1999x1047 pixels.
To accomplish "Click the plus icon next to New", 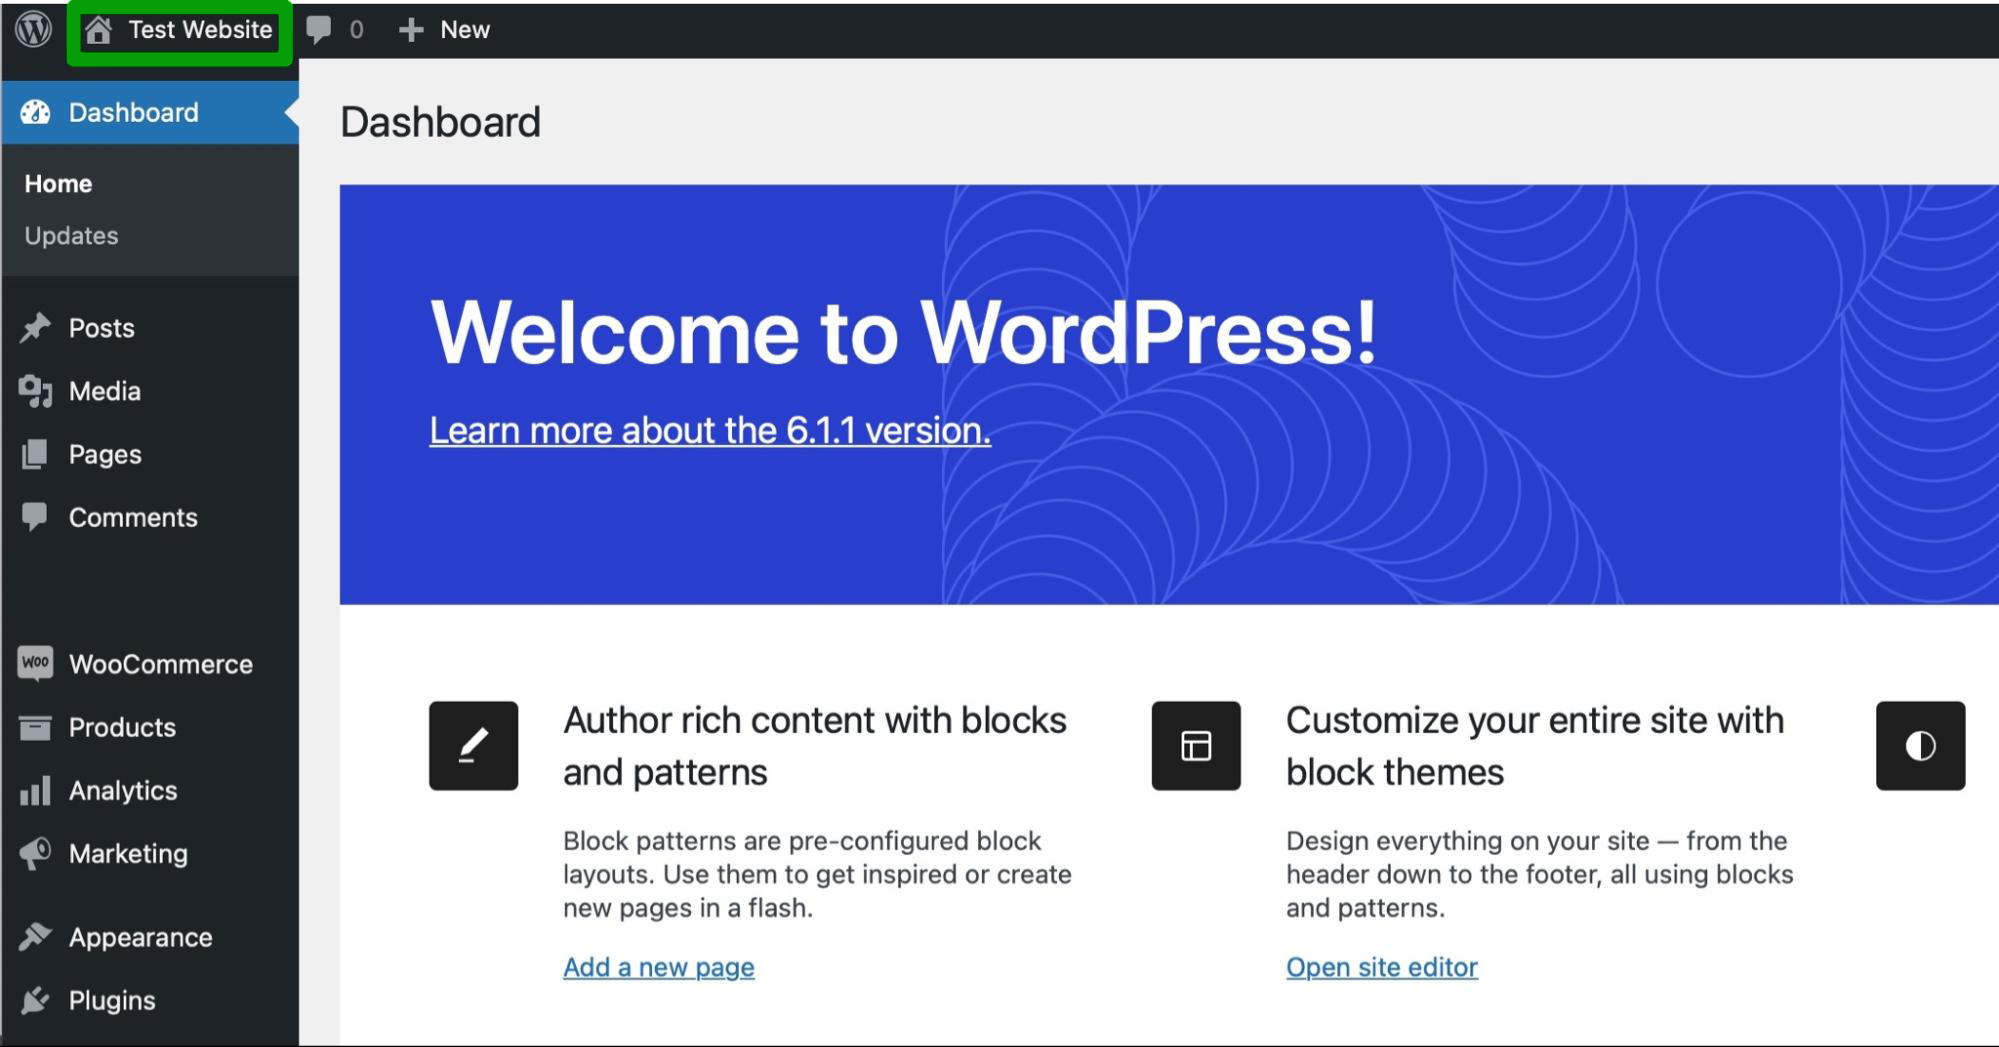I will point(410,30).
